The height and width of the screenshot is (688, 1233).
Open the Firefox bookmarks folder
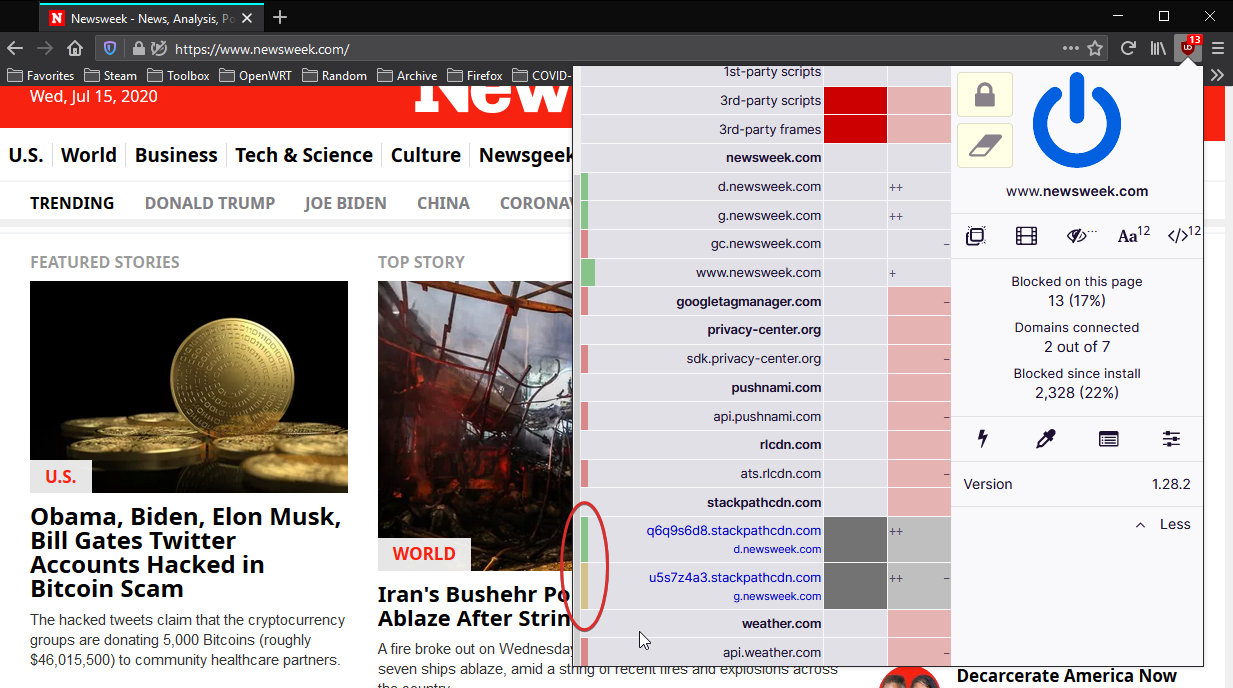475,75
